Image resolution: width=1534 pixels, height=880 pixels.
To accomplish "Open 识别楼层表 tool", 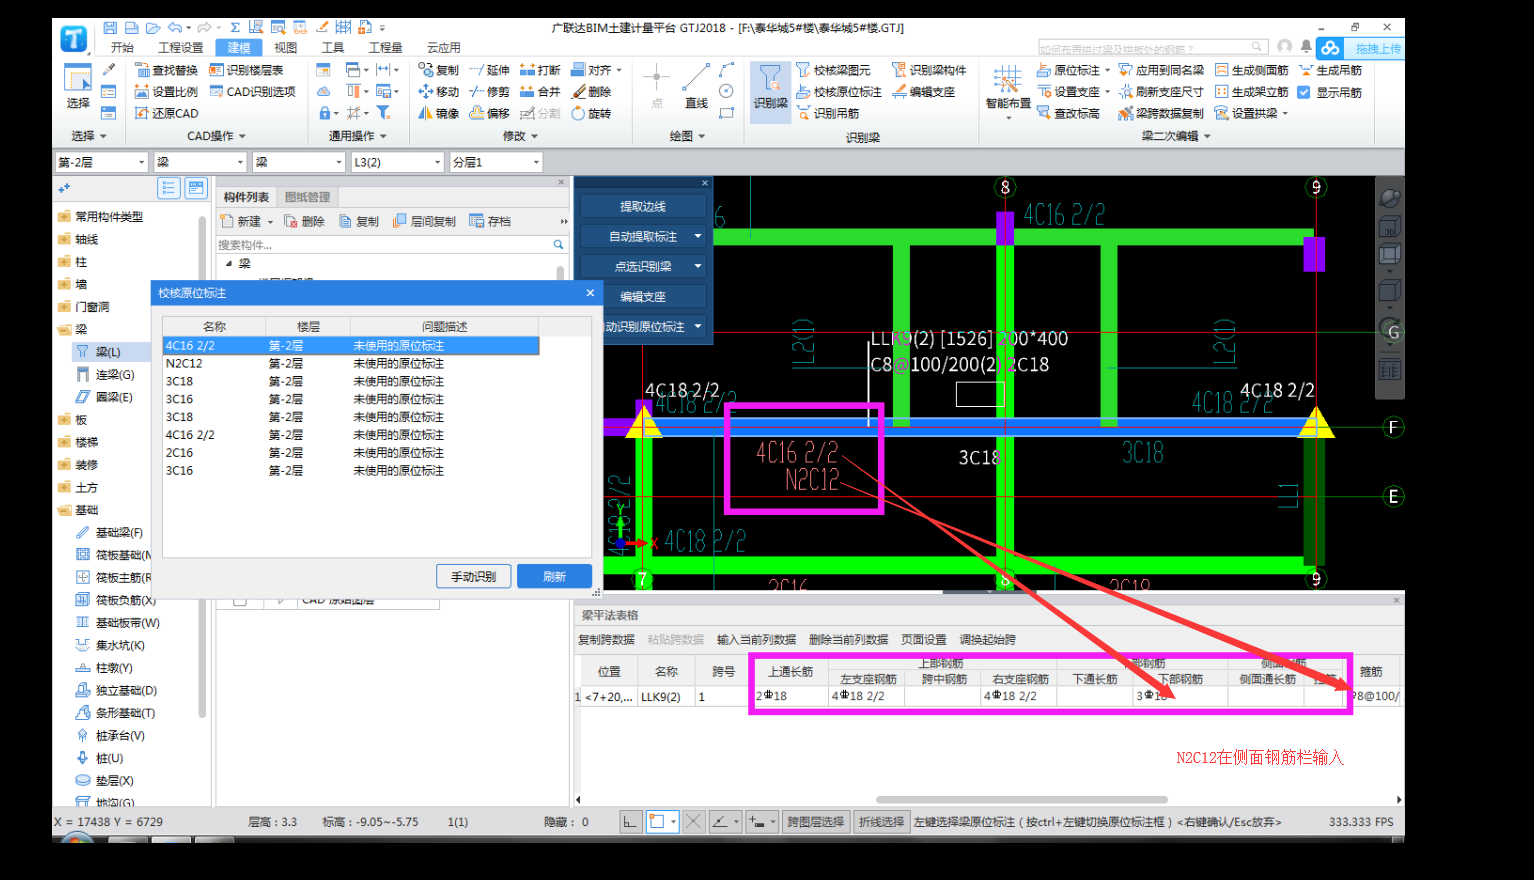I will click(246, 70).
